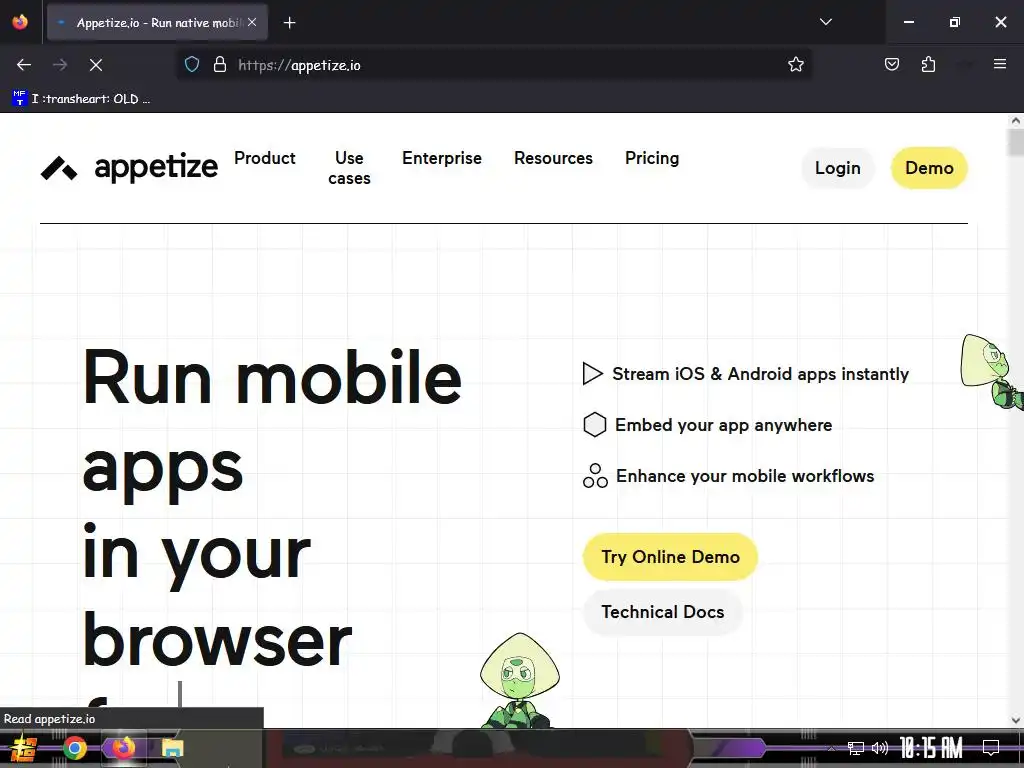Open the transheart OLD bookmark
The height and width of the screenshot is (768, 1024).
[x=82, y=99]
